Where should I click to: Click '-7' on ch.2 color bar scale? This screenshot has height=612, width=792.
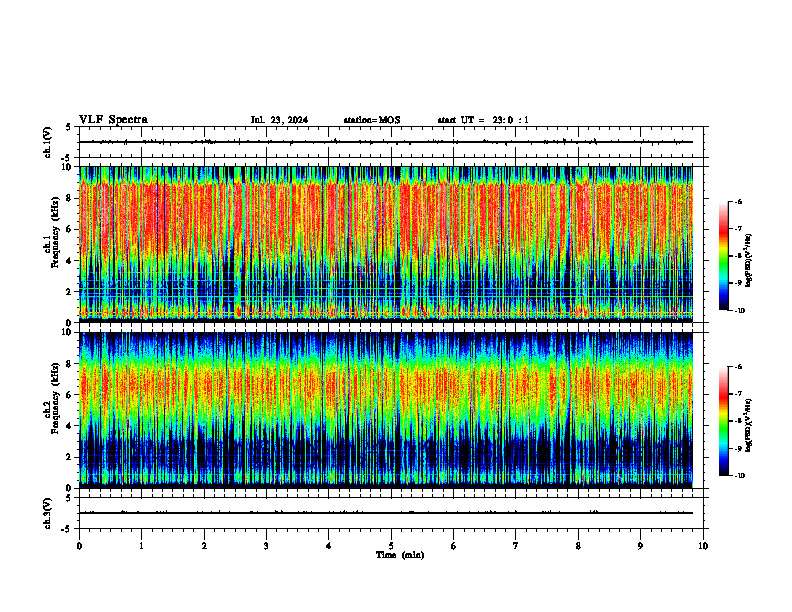tap(737, 394)
